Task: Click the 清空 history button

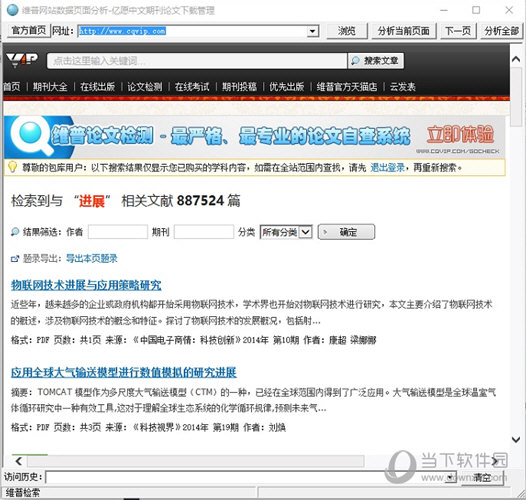Action: 482,478
